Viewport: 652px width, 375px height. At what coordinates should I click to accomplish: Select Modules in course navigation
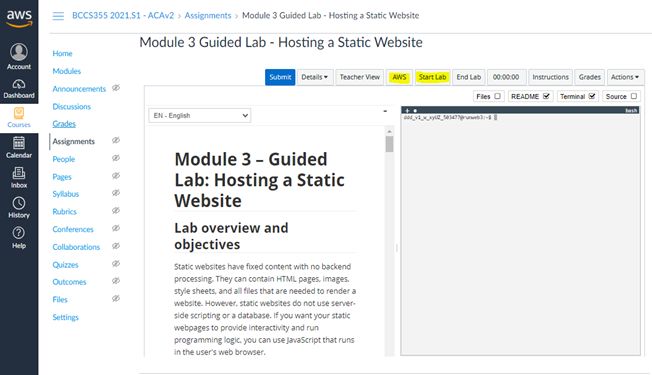pyautogui.click(x=67, y=71)
